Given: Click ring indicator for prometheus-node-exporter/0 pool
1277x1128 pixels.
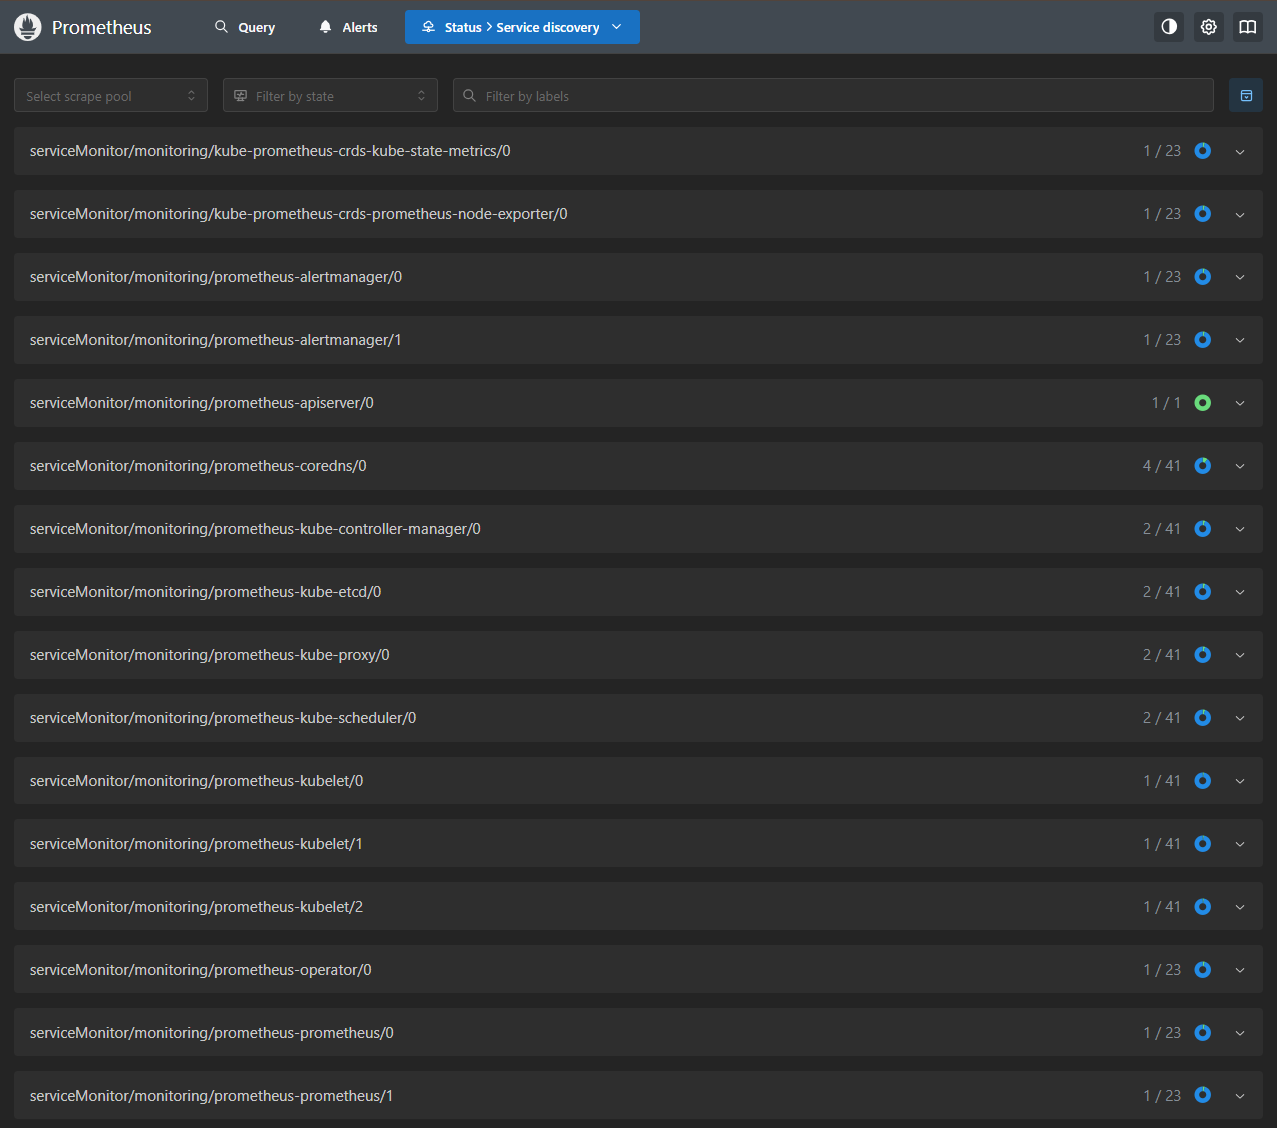Looking at the screenshot, I should [1203, 214].
